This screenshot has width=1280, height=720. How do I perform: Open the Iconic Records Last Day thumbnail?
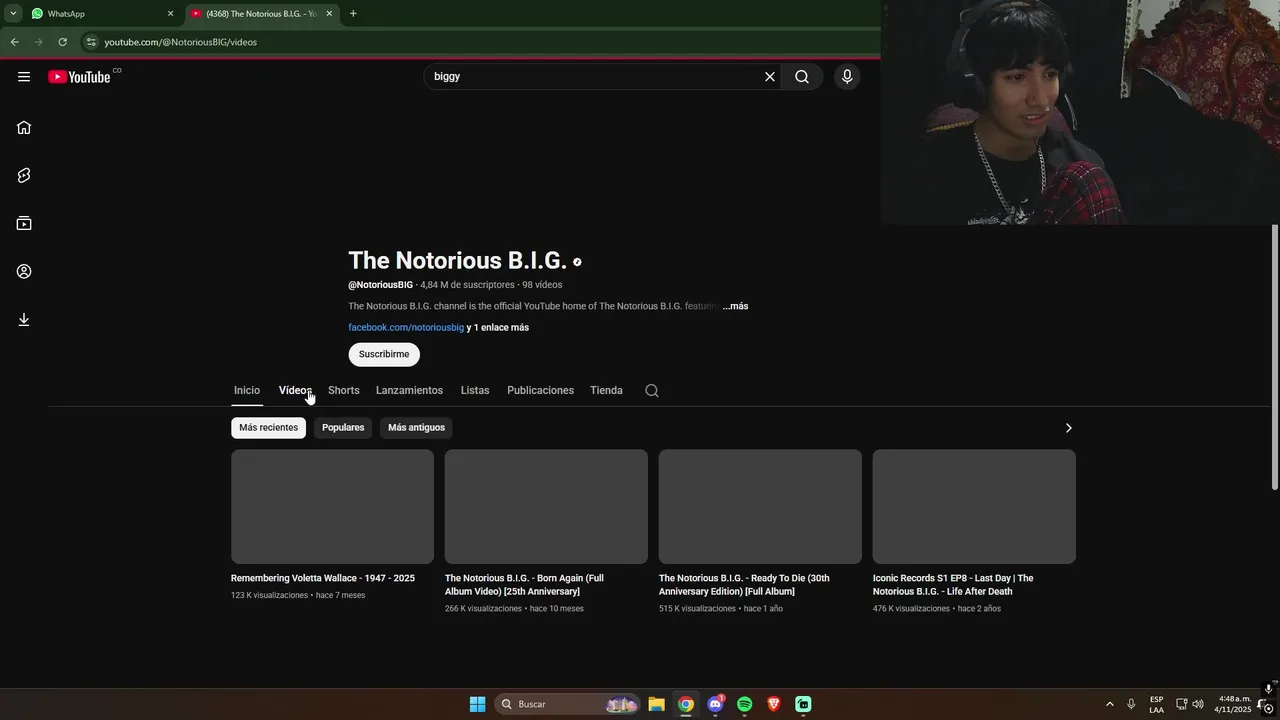point(974,506)
